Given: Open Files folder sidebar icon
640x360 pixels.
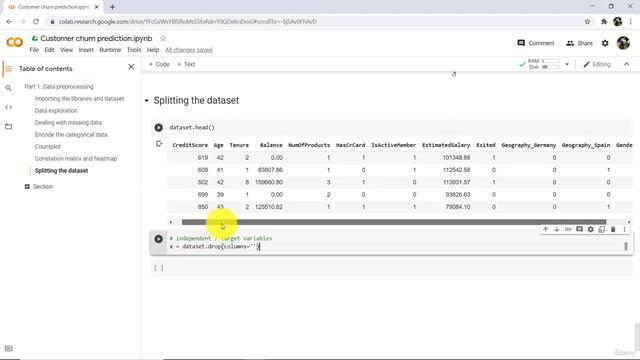Looking at the screenshot, I should [9, 127].
